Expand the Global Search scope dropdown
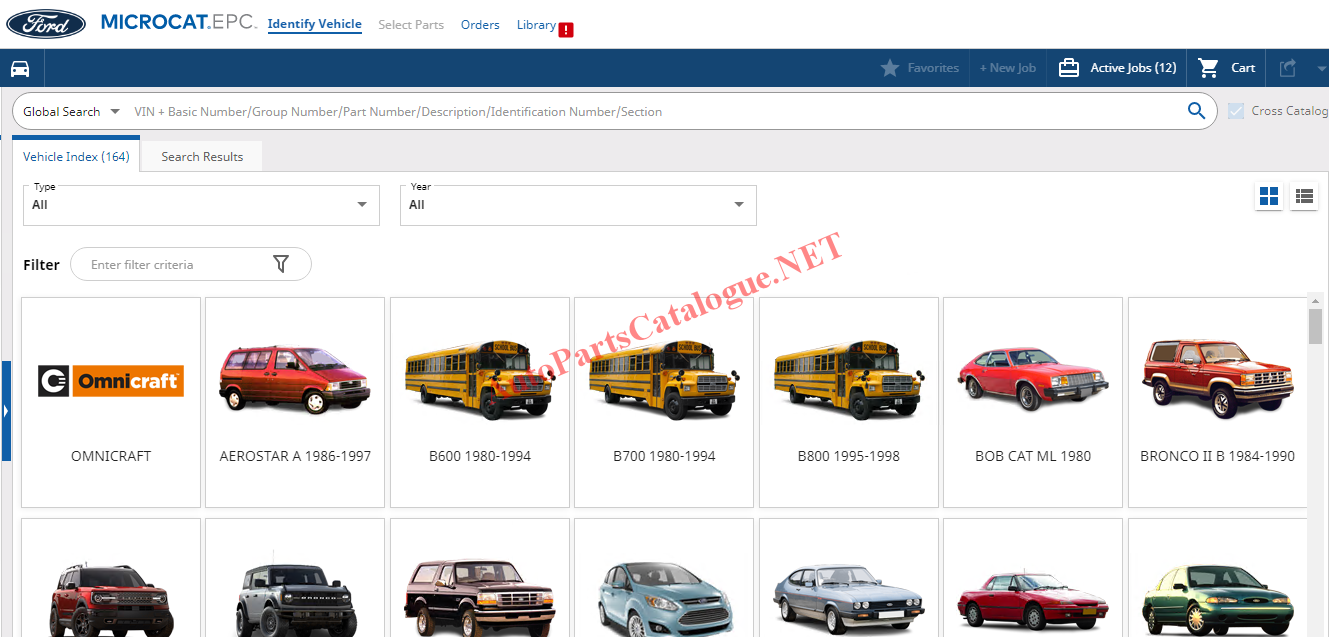Screen dimensions: 1329x637 pos(71,112)
